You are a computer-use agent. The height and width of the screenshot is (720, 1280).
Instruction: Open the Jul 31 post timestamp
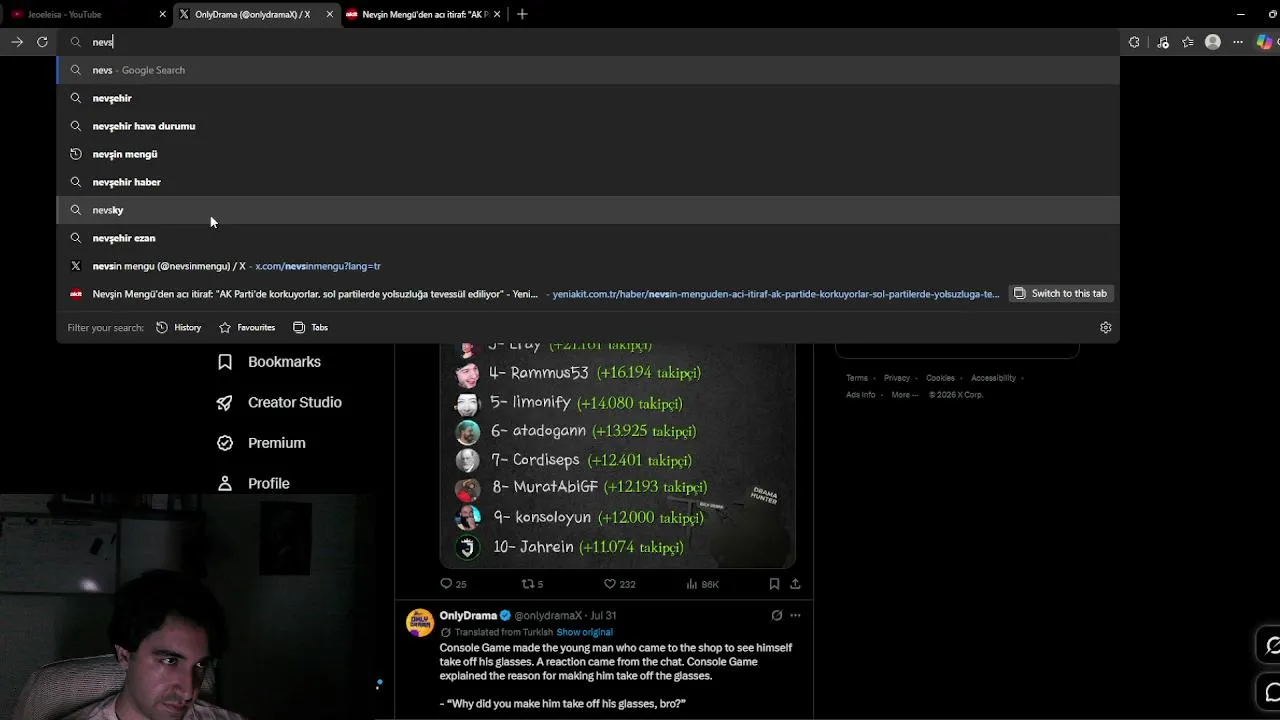pyautogui.click(x=603, y=615)
